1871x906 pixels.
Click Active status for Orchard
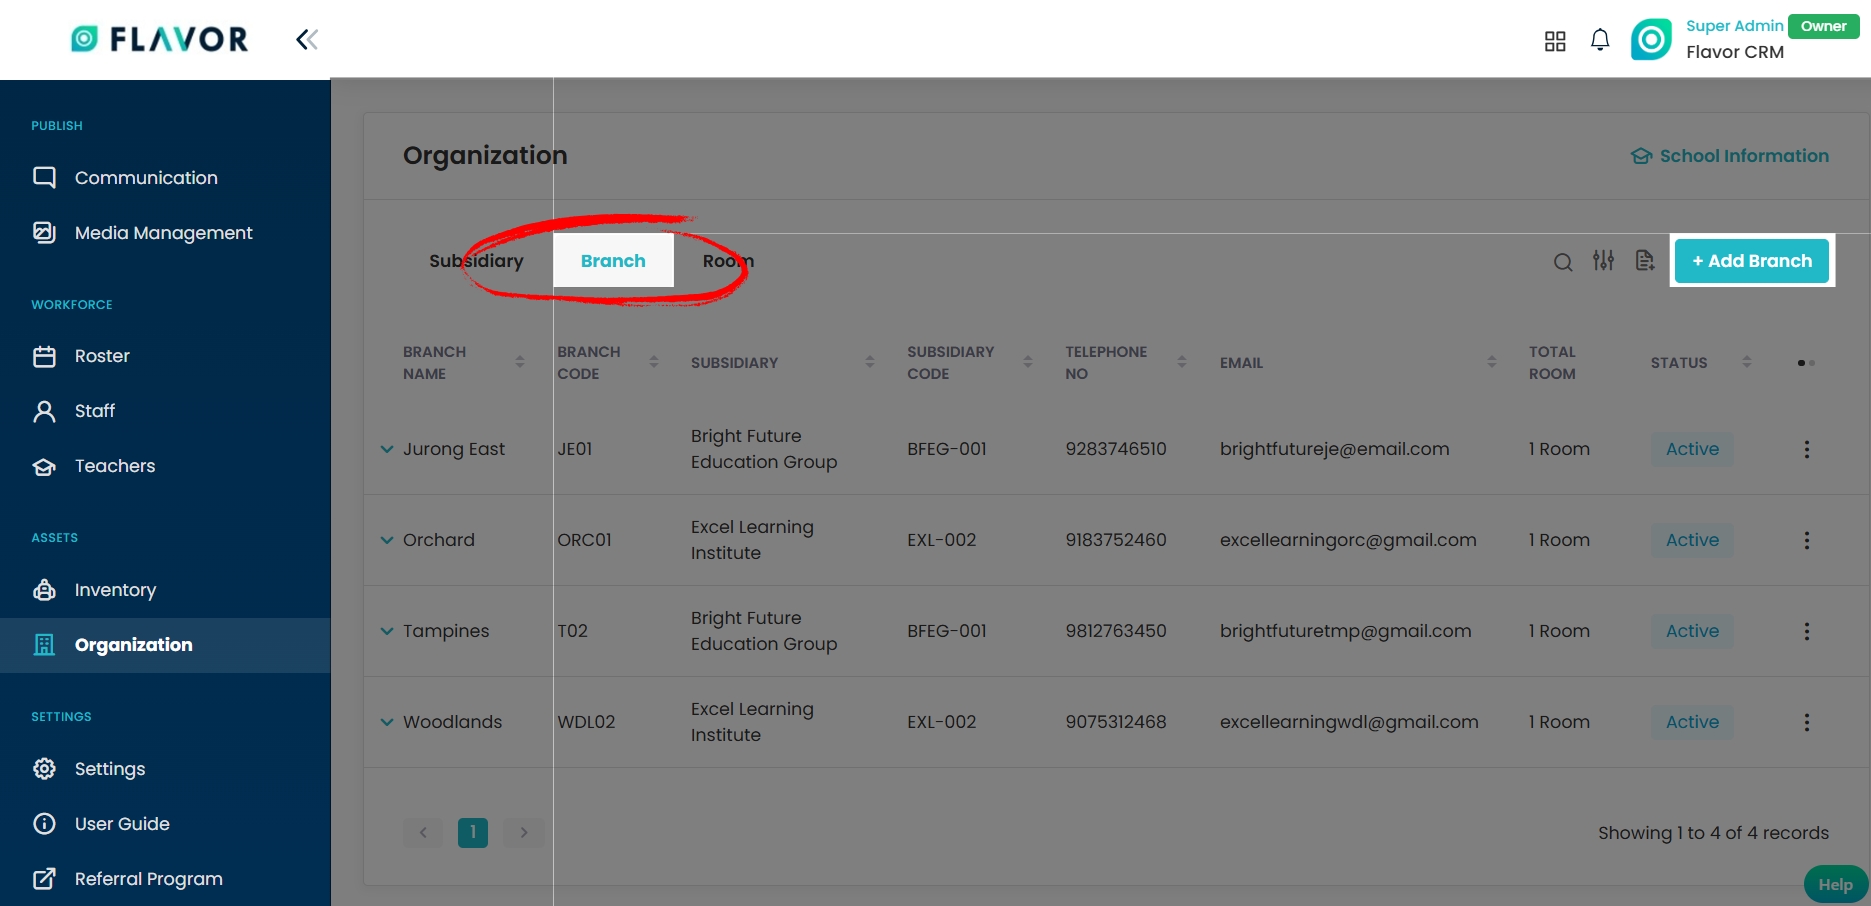pos(1692,541)
